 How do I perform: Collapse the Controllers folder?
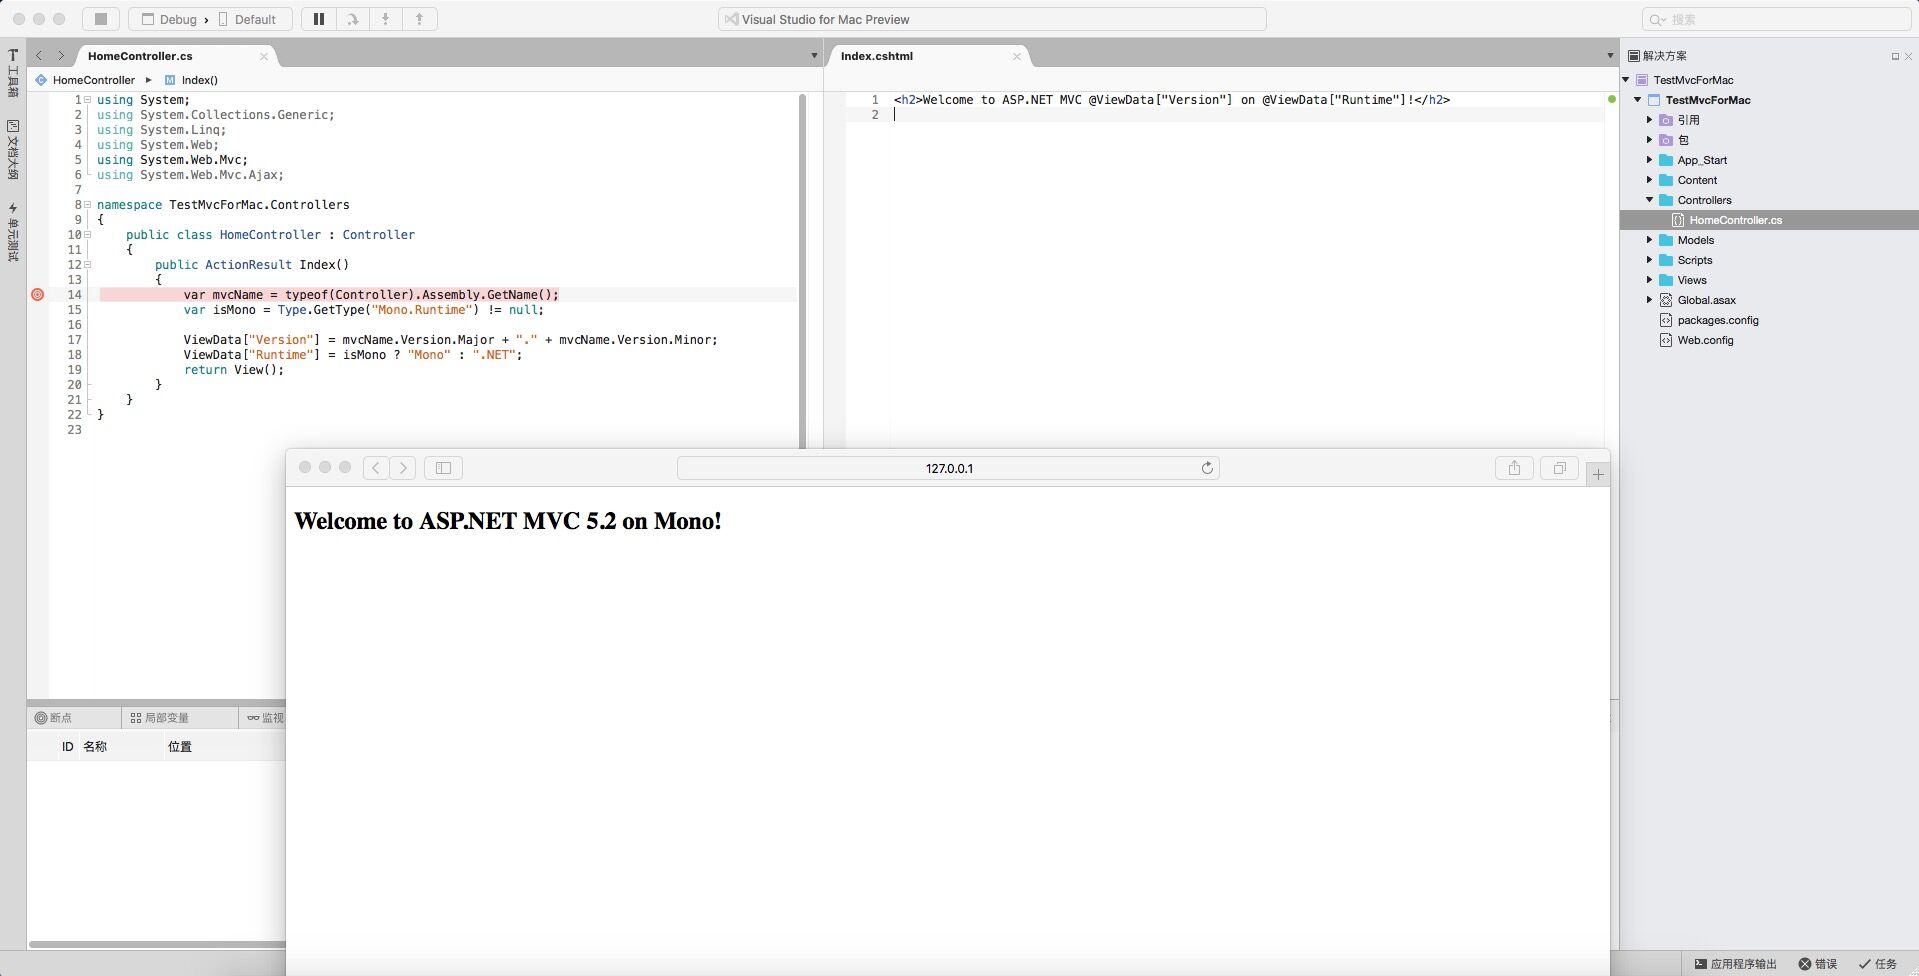[1650, 200]
